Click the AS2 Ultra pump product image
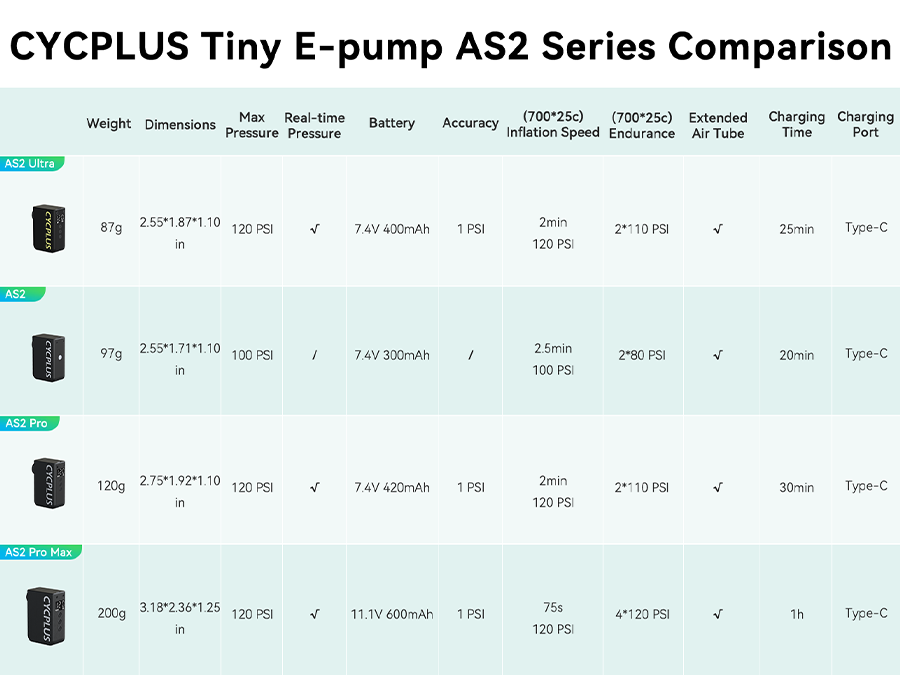This screenshot has height=675, width=900. pyautogui.click(x=46, y=228)
